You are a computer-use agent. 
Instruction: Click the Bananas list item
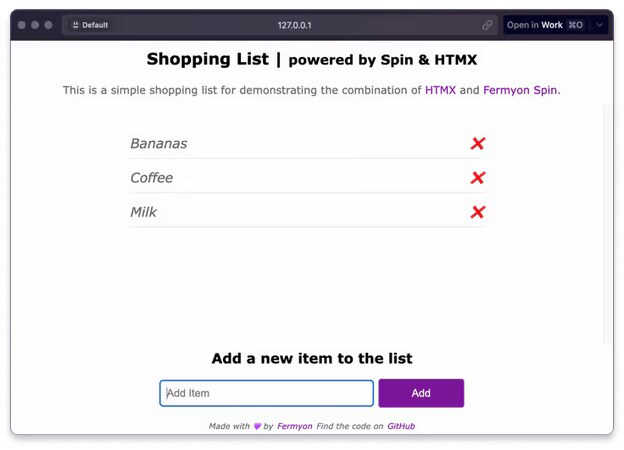tap(159, 144)
